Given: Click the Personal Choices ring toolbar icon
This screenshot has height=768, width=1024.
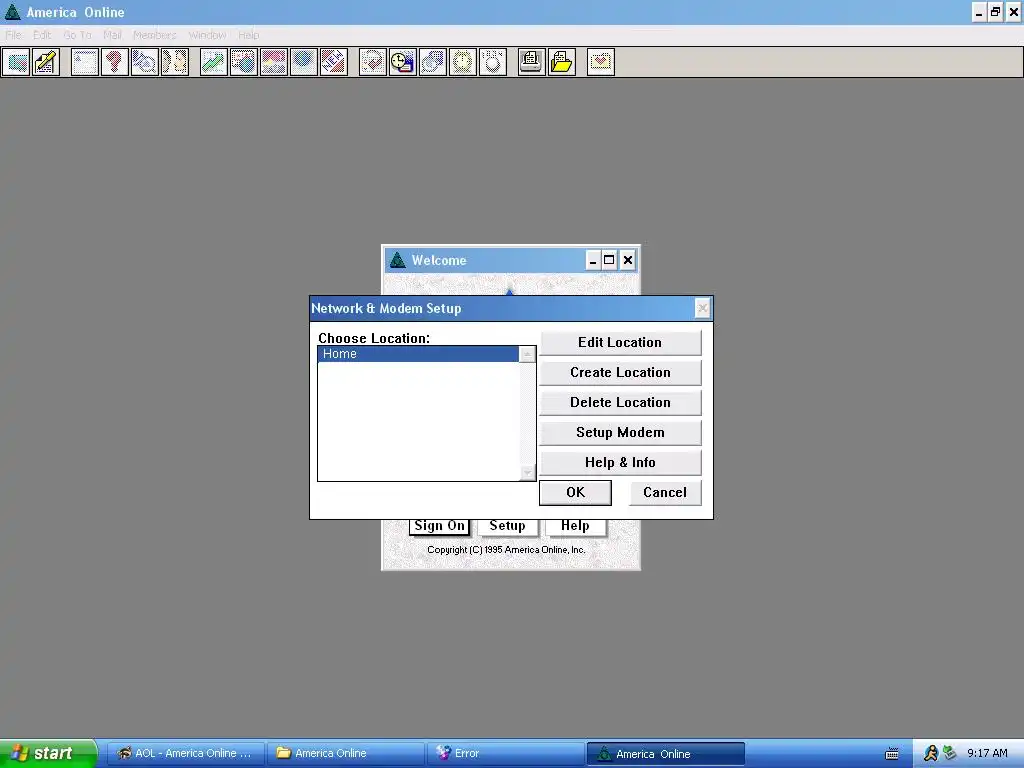Looking at the screenshot, I should (493, 62).
